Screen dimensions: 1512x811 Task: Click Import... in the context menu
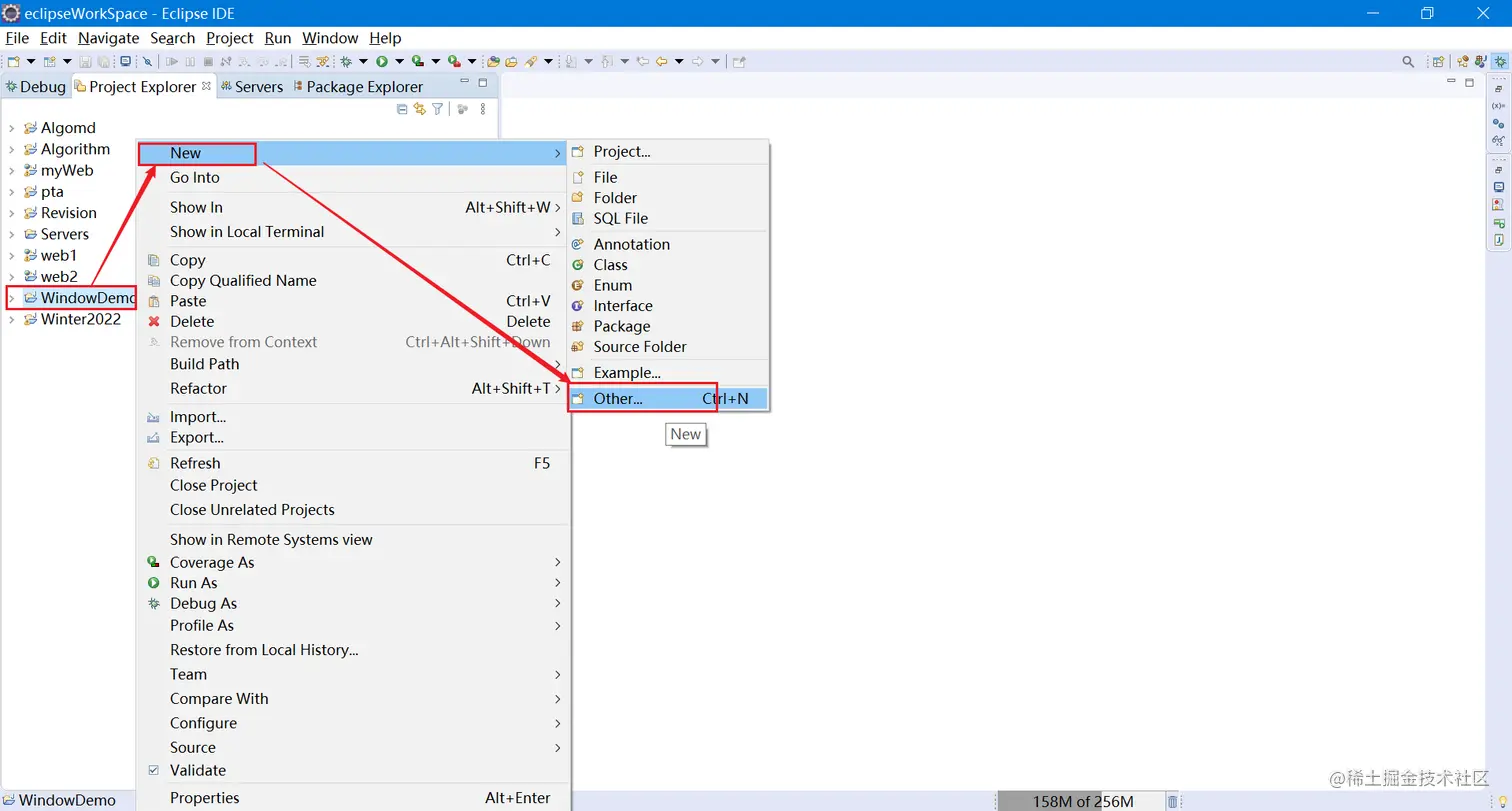pyautogui.click(x=354, y=417)
